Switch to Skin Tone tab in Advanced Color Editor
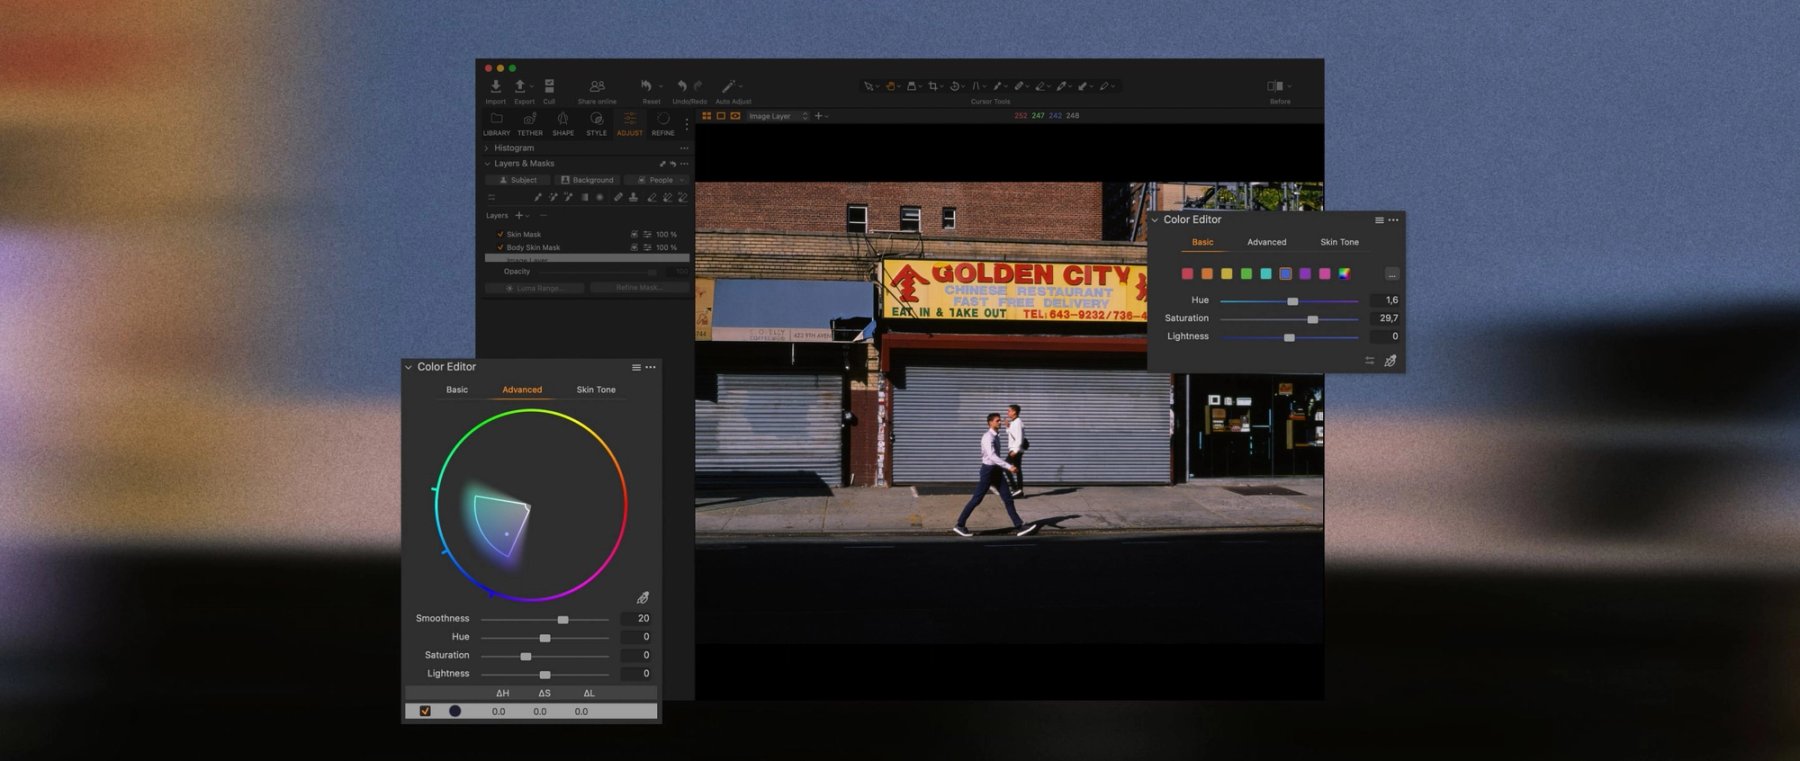This screenshot has width=1800, height=761. tap(596, 390)
